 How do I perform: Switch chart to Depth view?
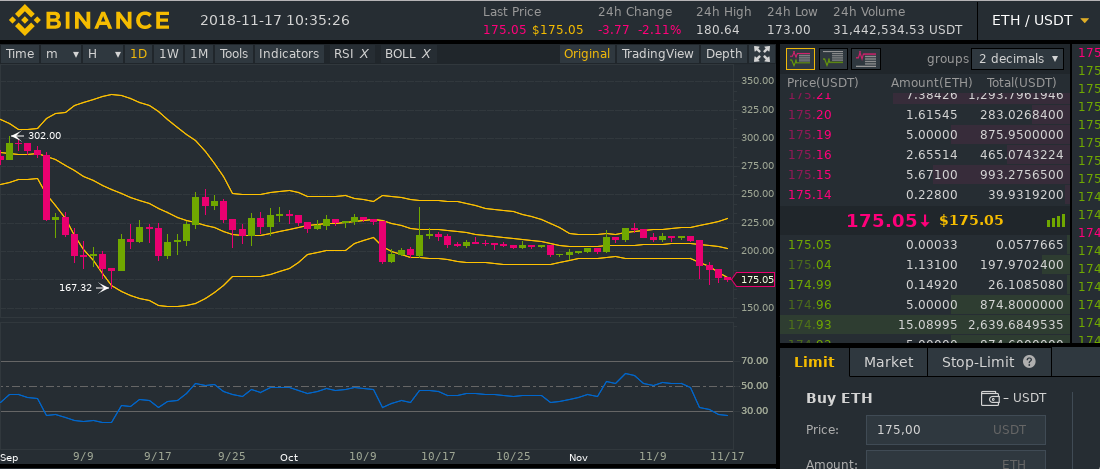pos(724,54)
